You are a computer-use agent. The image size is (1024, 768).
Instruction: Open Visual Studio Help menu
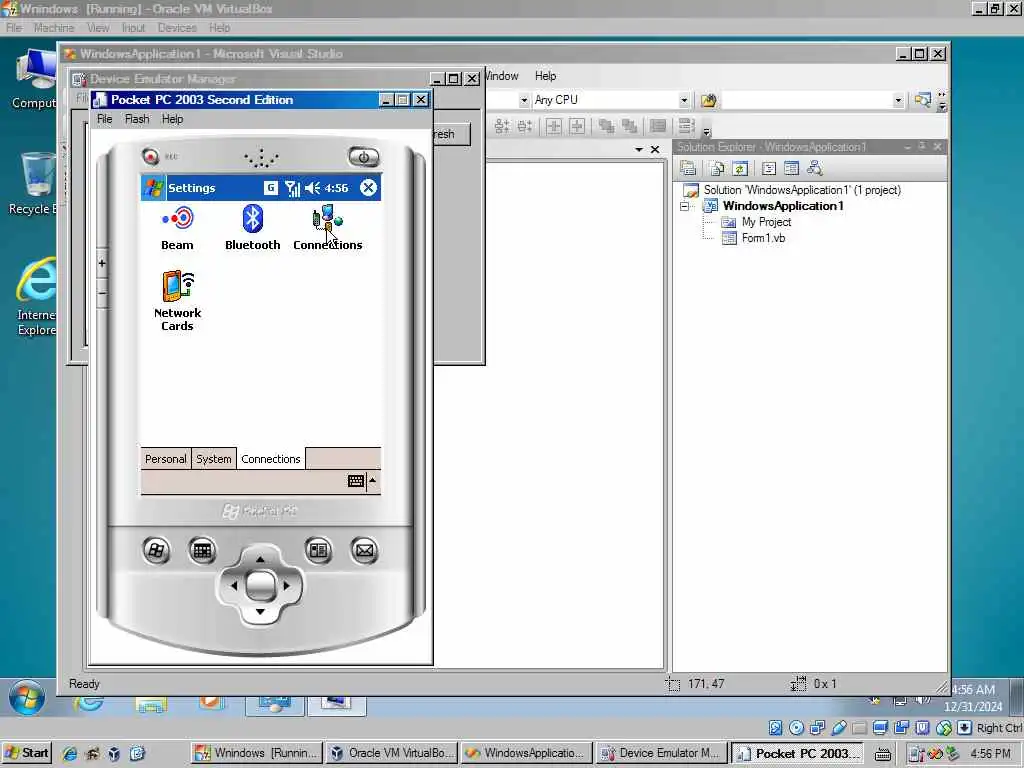point(545,76)
